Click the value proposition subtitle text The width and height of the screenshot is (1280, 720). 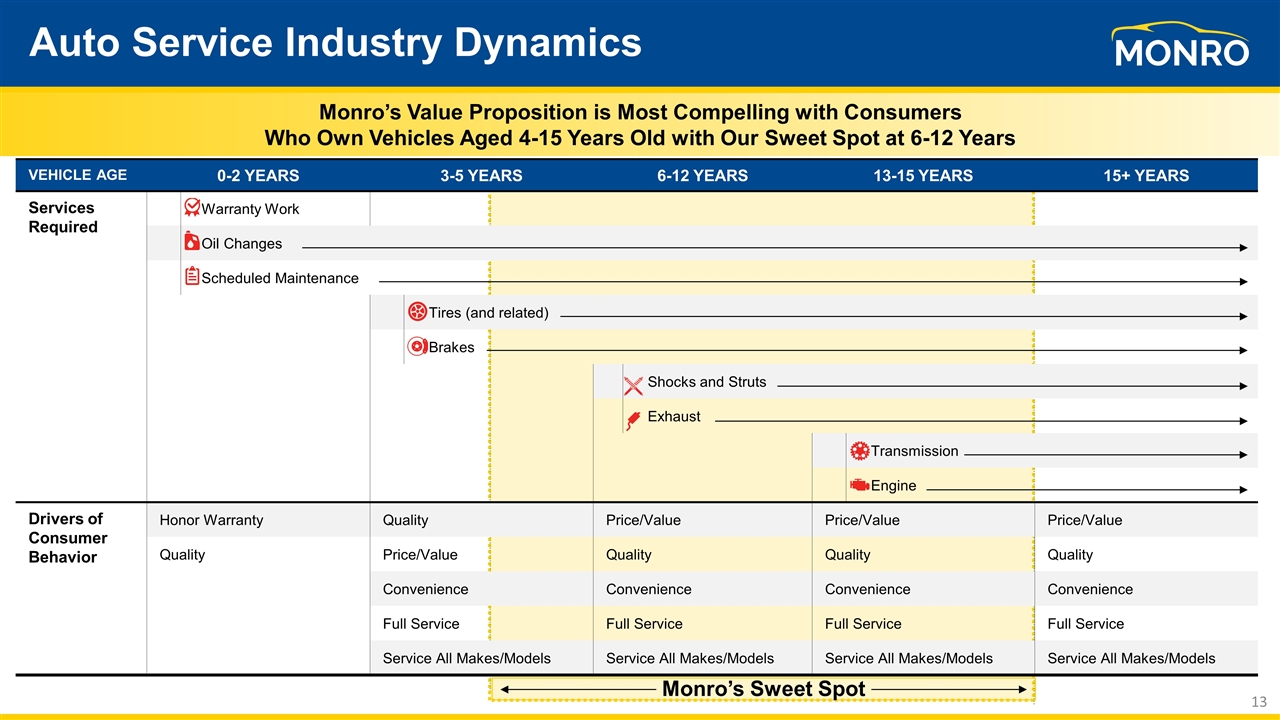(639, 125)
